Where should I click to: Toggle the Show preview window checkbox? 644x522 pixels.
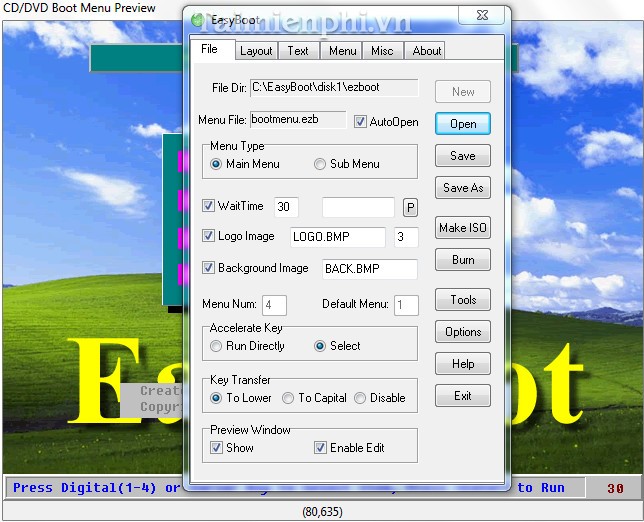point(216,448)
